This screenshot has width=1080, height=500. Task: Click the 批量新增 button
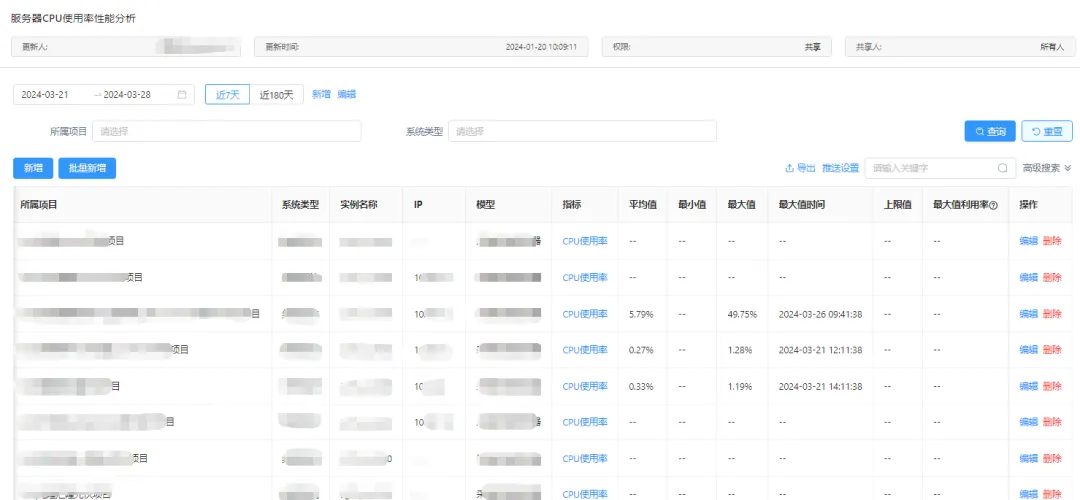(87, 168)
